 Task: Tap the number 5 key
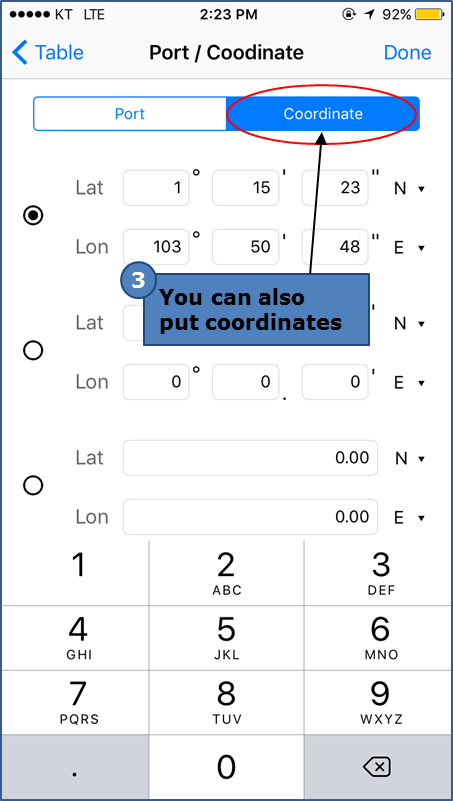click(x=226, y=638)
